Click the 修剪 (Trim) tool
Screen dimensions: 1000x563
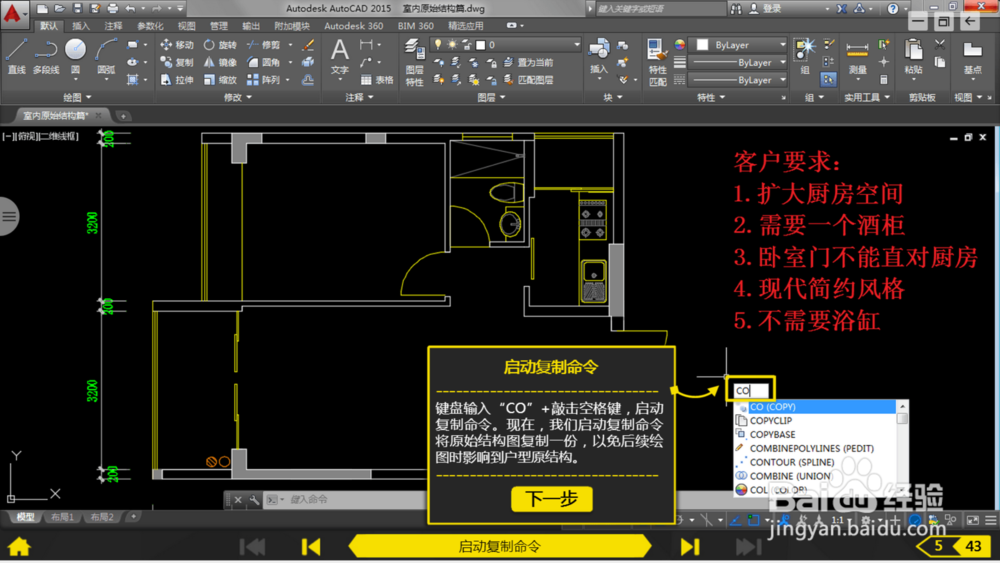263,45
